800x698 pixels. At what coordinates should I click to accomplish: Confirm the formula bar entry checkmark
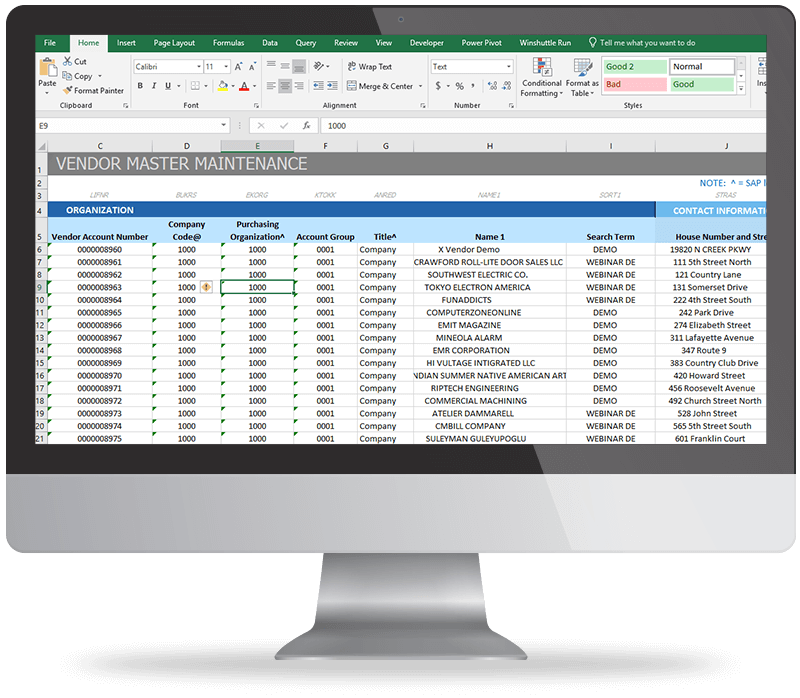point(284,126)
